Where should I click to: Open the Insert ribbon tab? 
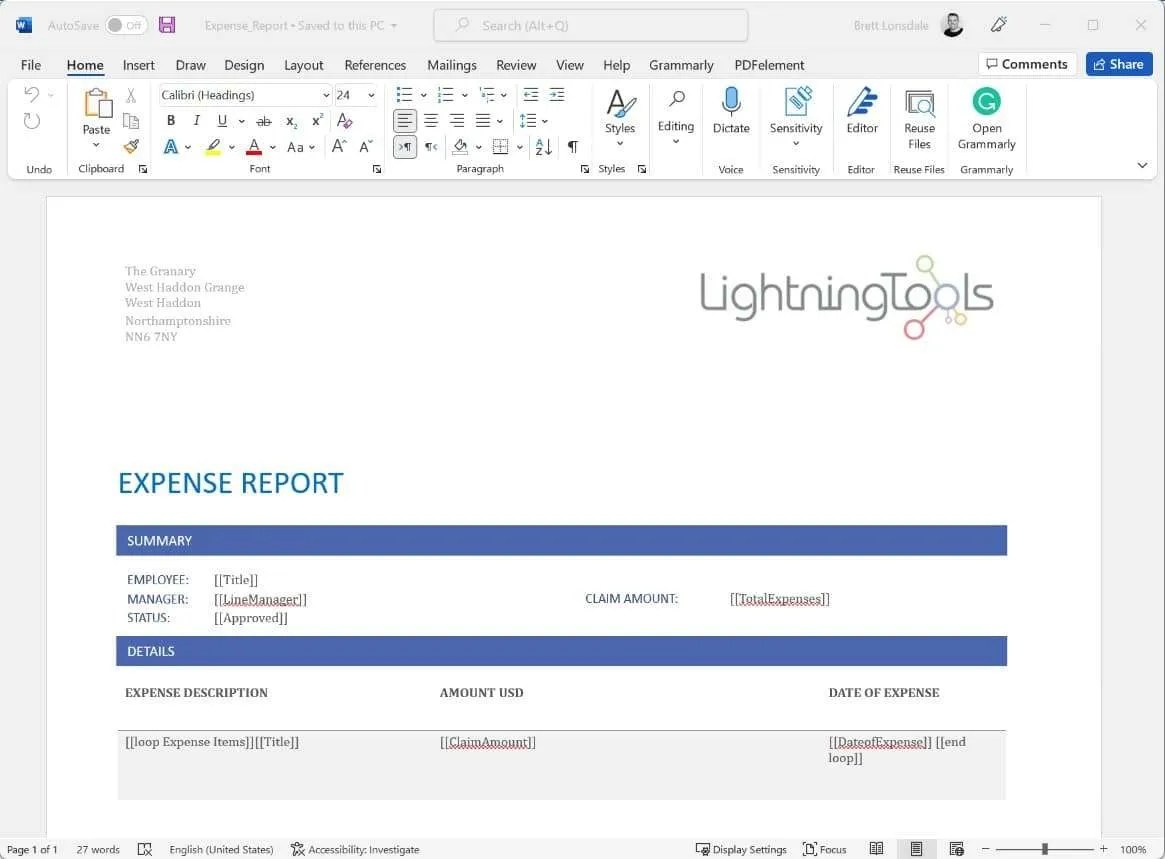point(138,65)
